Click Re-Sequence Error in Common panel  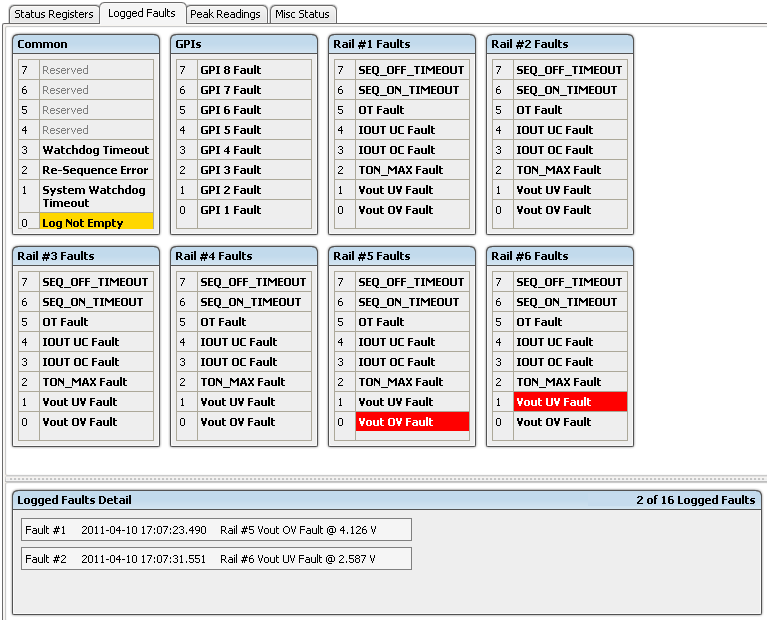click(96, 170)
